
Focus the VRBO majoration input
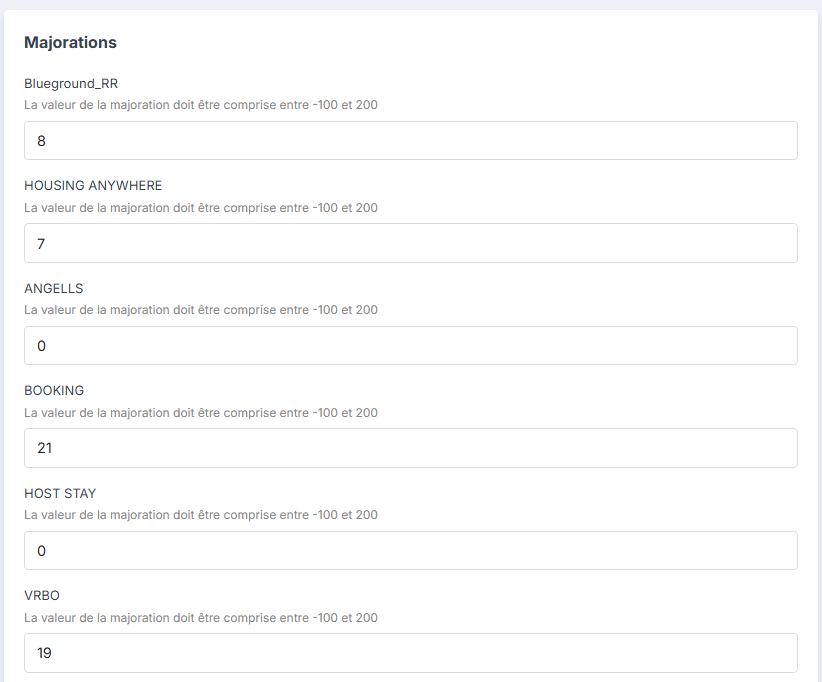(410, 653)
